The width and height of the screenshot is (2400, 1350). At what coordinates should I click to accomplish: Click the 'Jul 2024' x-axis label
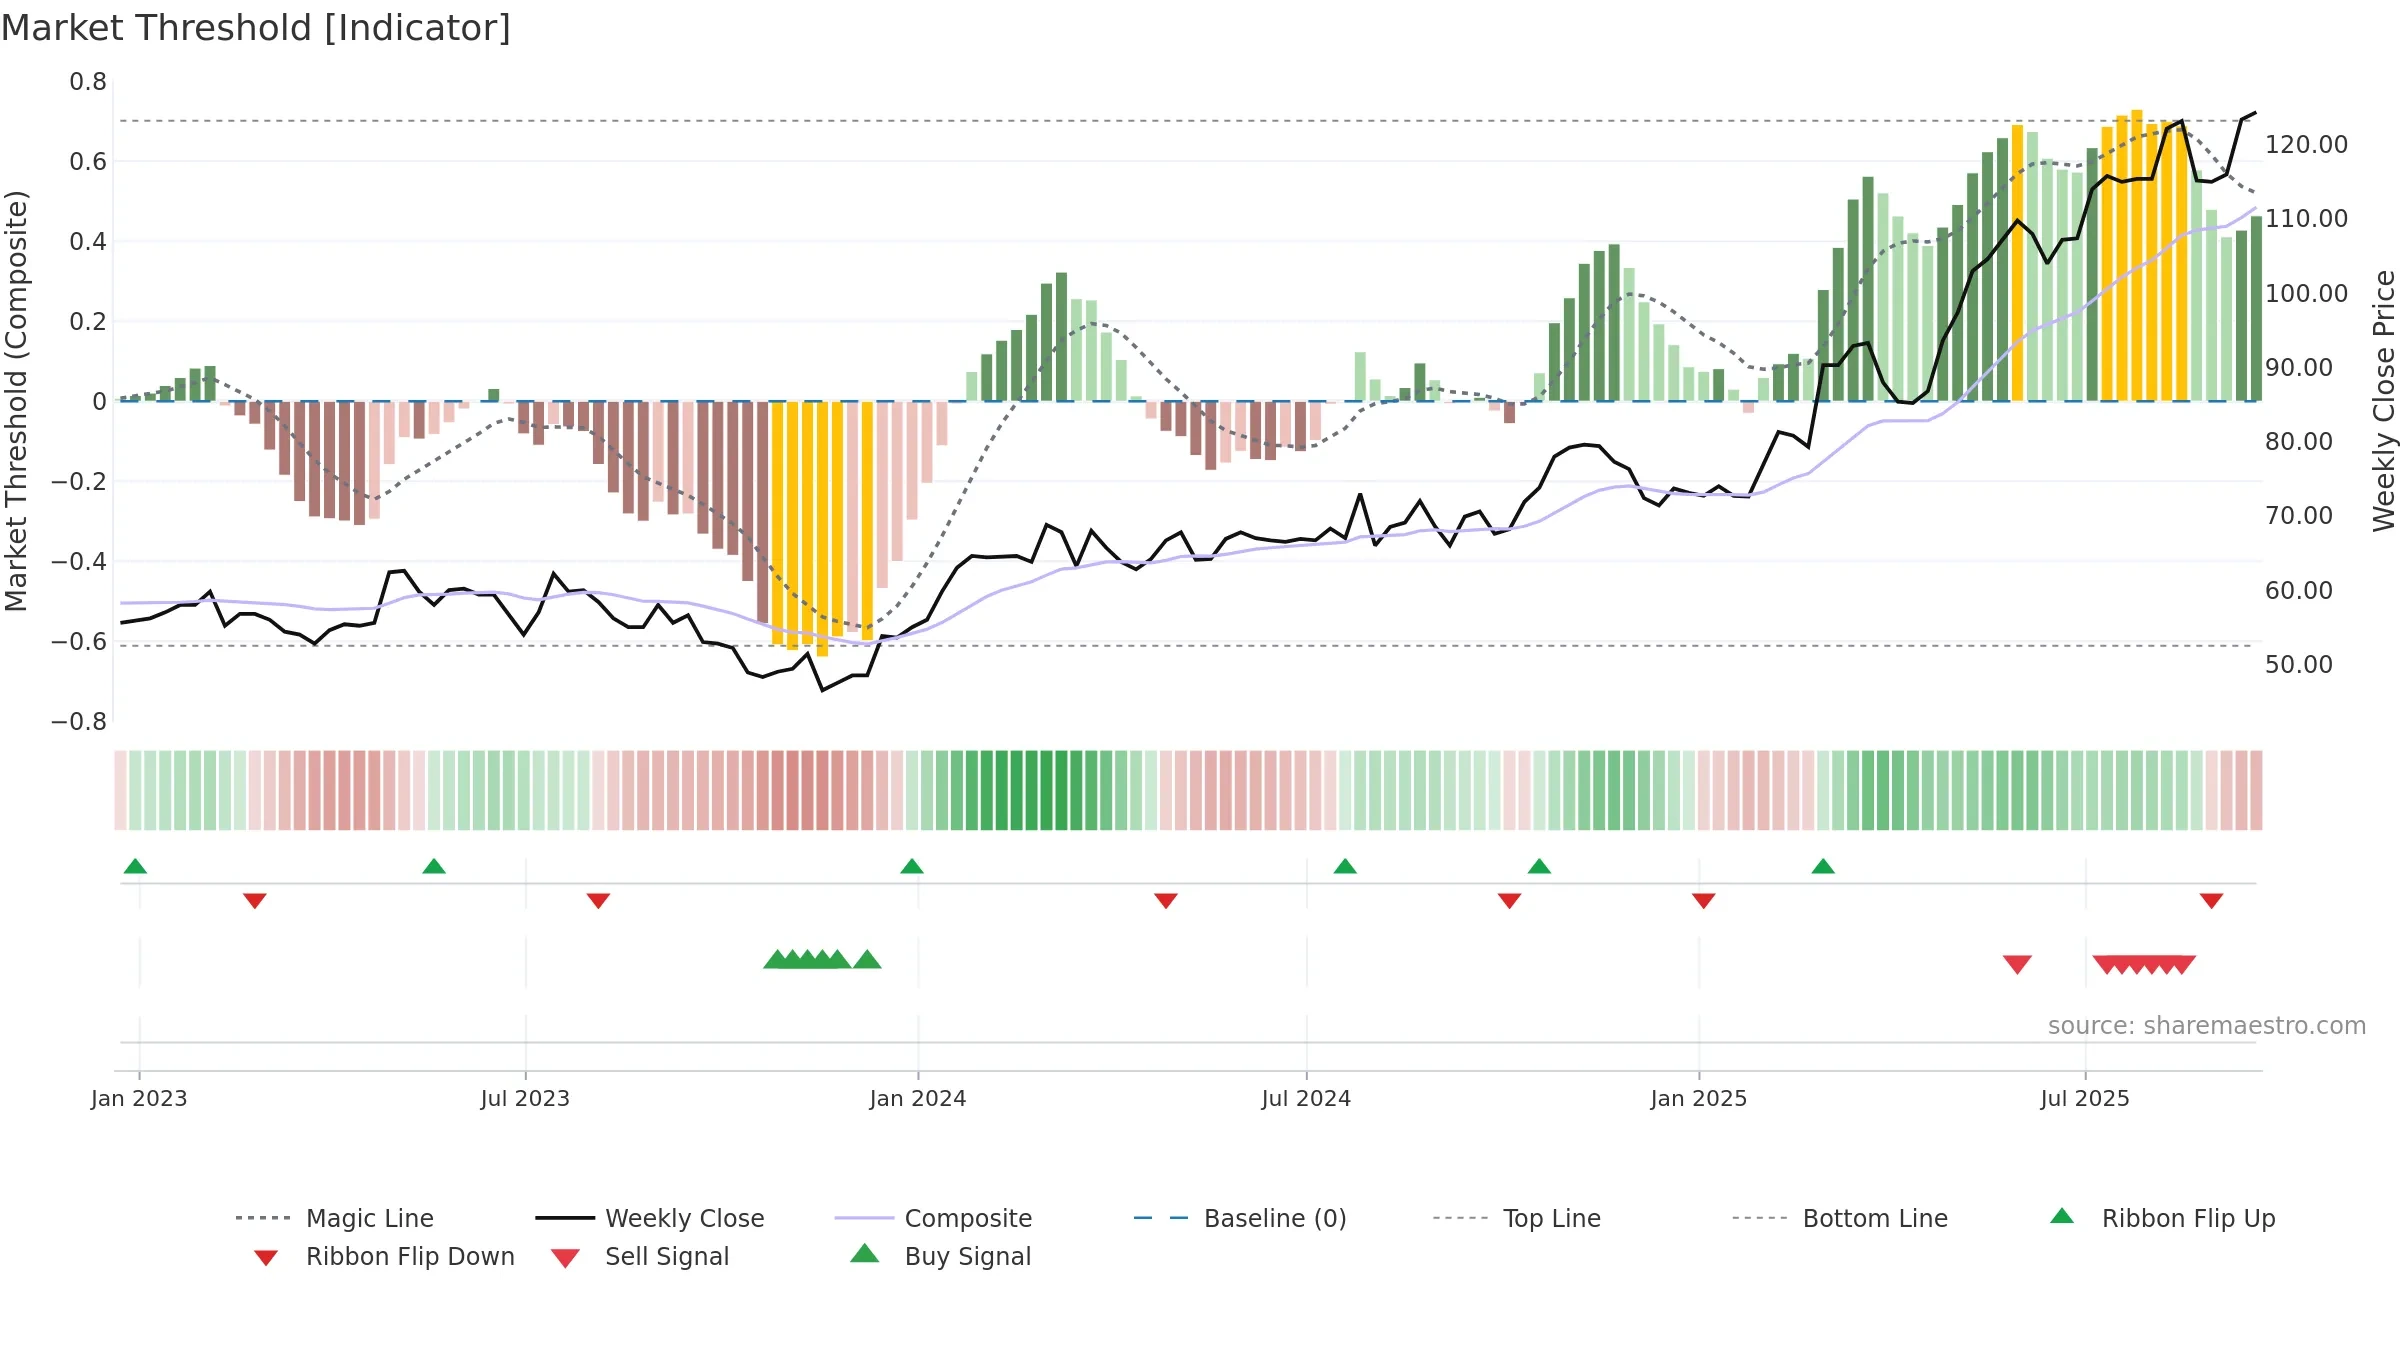click(x=1306, y=1098)
